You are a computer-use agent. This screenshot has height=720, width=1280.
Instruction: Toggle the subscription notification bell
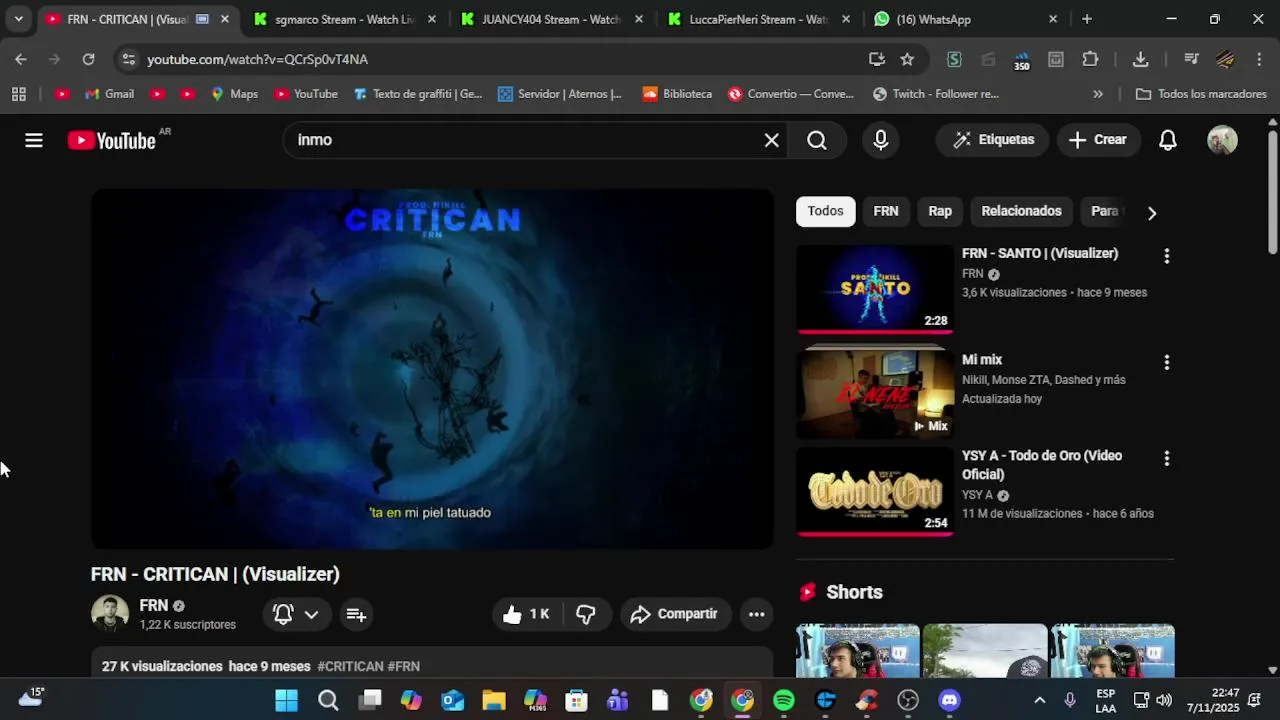(x=283, y=614)
